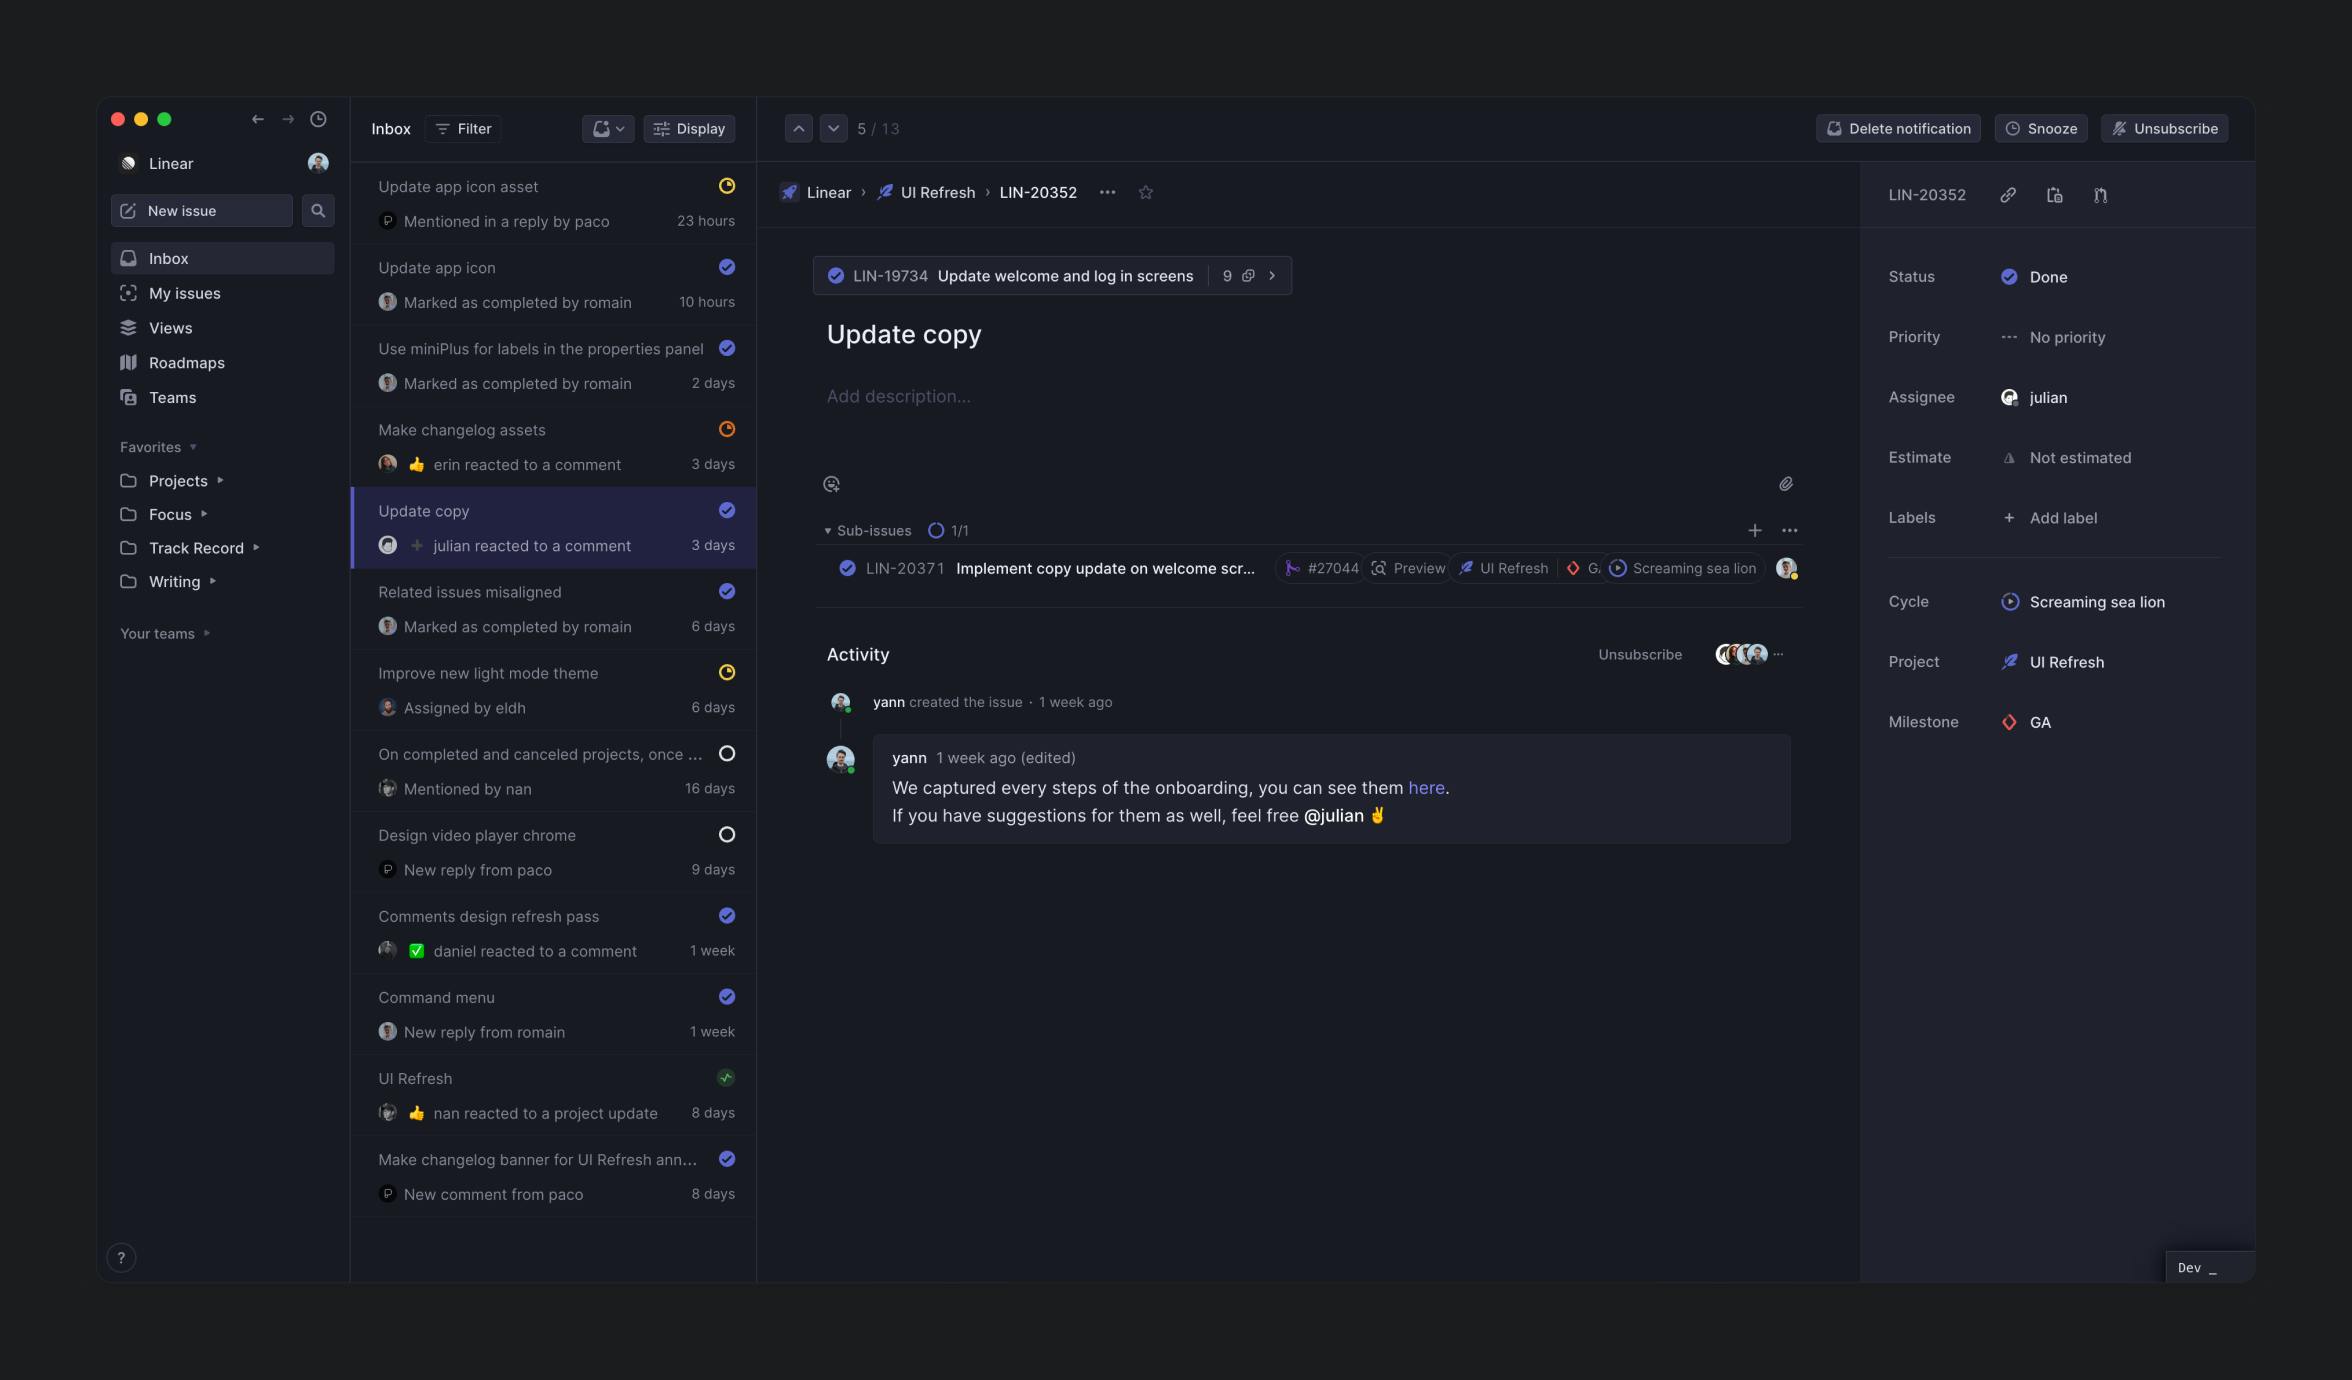Click Add description field
2352x1380 pixels.
[898, 396]
